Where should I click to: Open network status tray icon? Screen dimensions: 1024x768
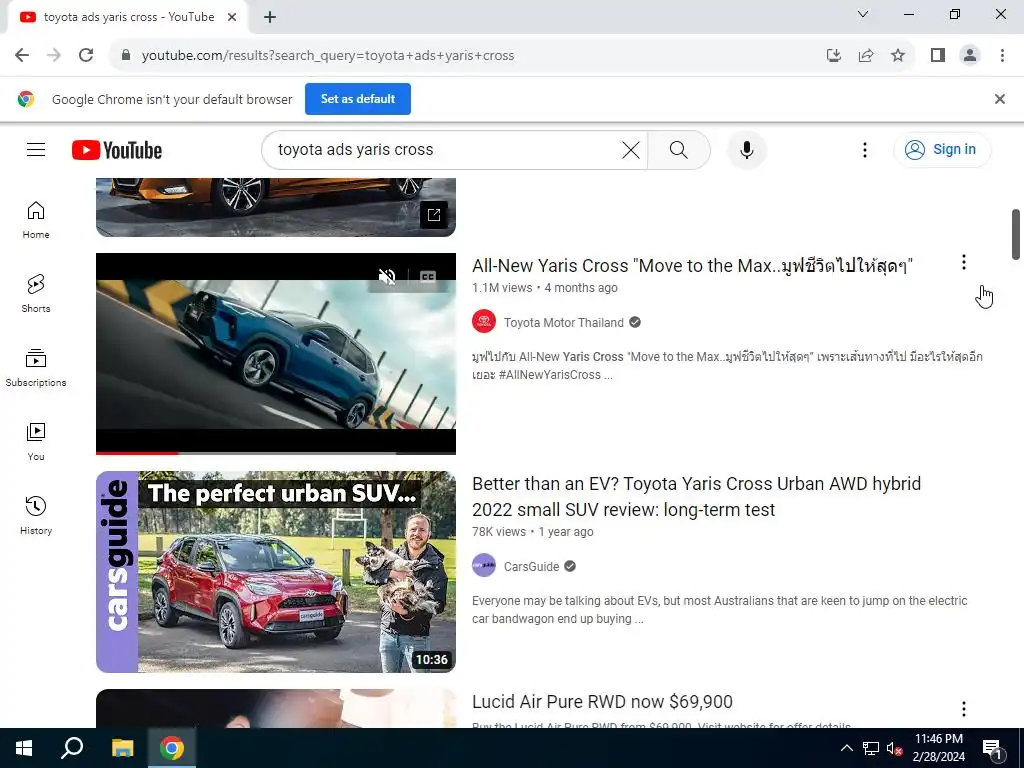pos(871,748)
